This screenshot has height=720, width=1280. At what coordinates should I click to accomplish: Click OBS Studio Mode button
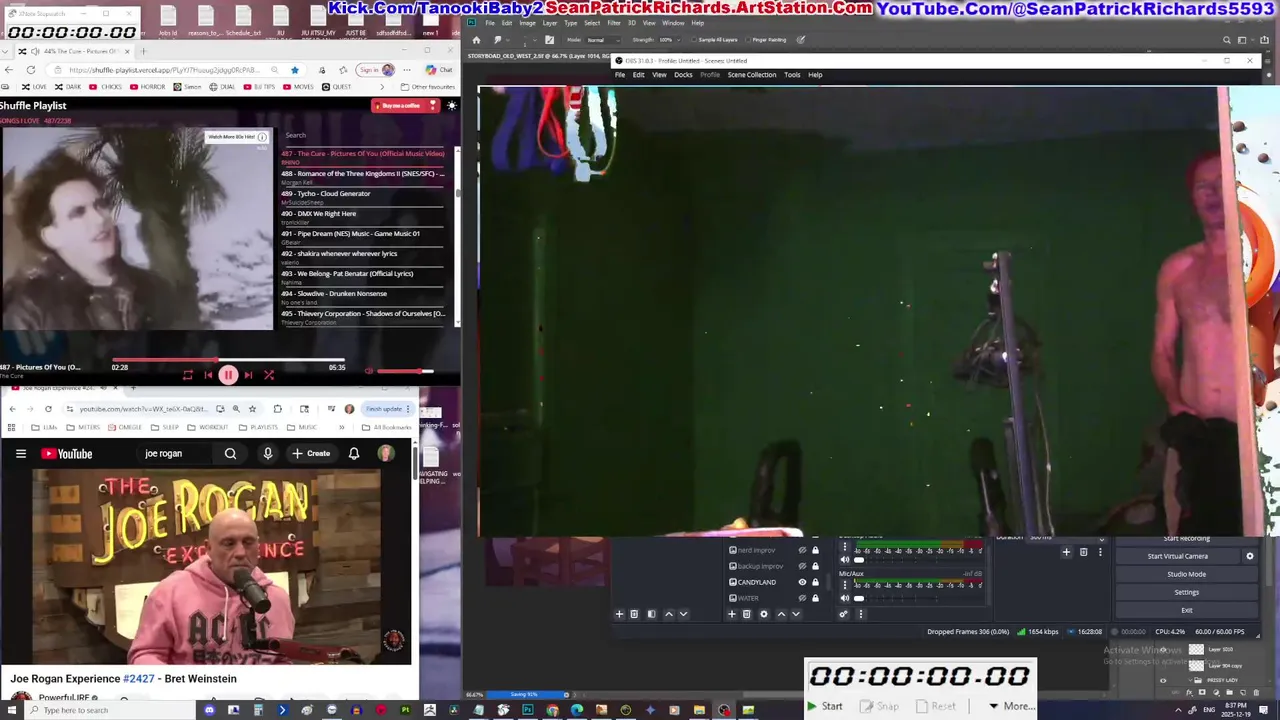[x=1187, y=574]
